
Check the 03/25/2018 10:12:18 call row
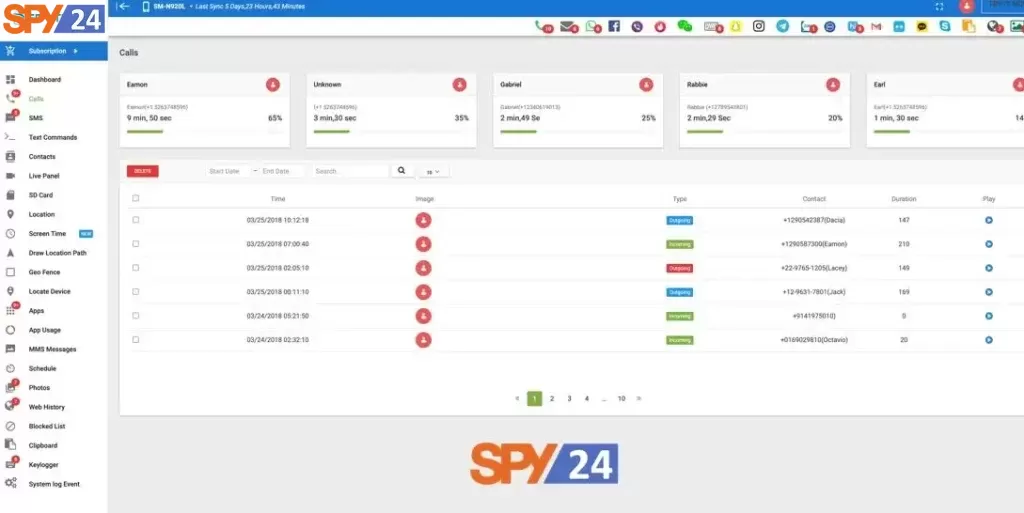(x=136, y=220)
